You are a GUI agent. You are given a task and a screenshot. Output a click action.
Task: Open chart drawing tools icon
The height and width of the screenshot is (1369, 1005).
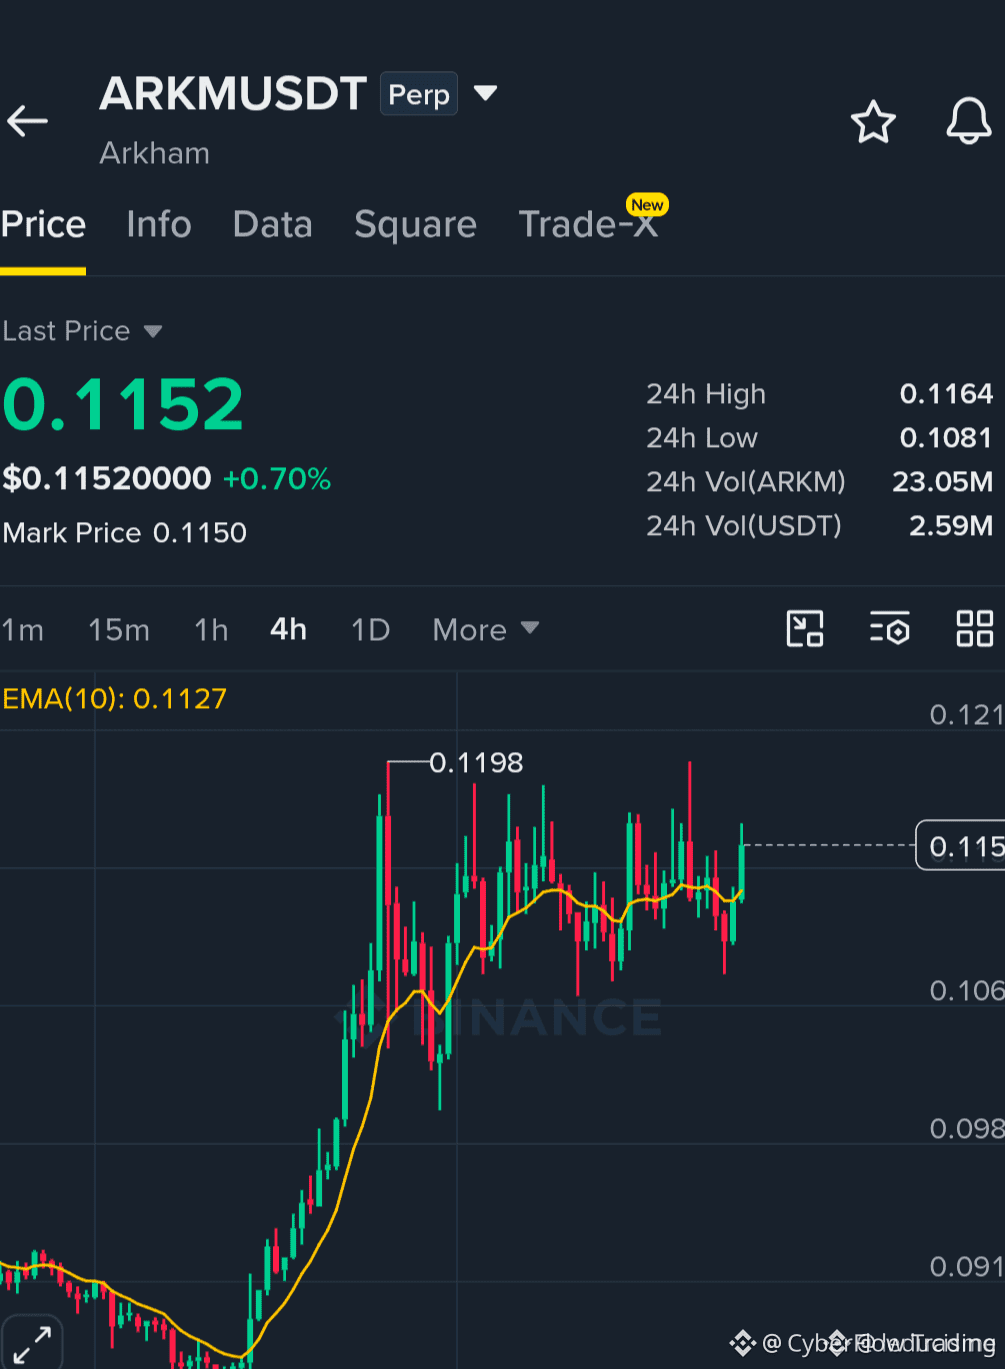pos(805,629)
